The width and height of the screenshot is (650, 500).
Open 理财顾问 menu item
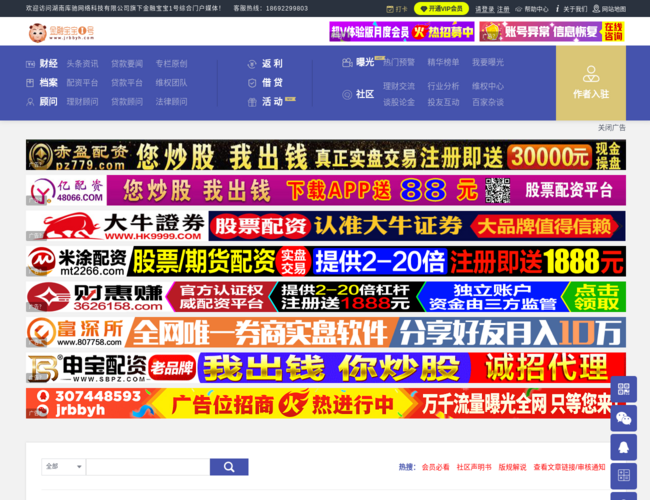pos(82,102)
